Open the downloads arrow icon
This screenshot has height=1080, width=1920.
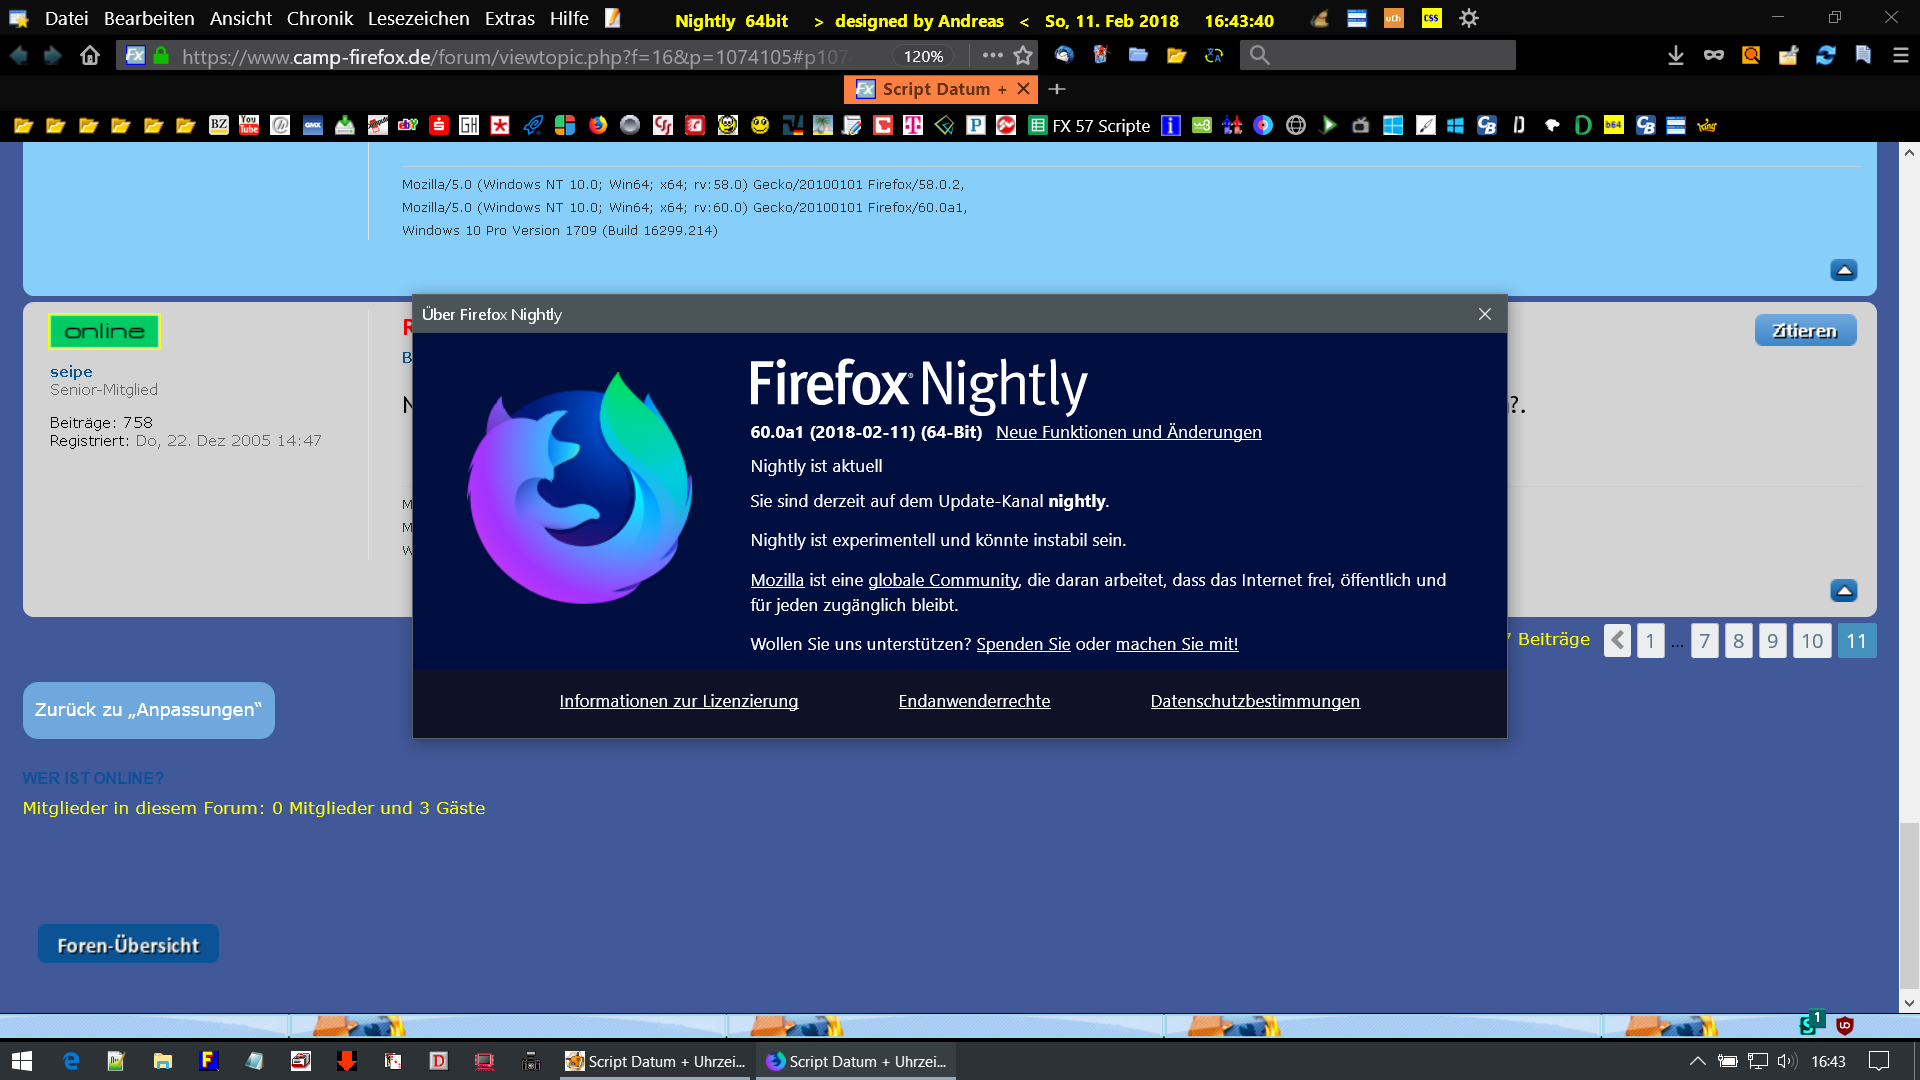[x=1676, y=56]
